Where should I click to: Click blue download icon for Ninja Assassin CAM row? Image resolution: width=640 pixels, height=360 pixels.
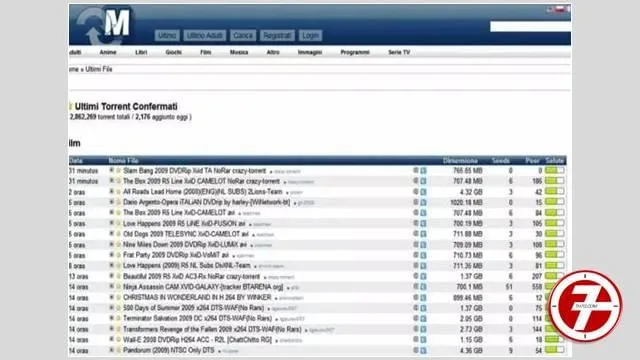pos(423,287)
